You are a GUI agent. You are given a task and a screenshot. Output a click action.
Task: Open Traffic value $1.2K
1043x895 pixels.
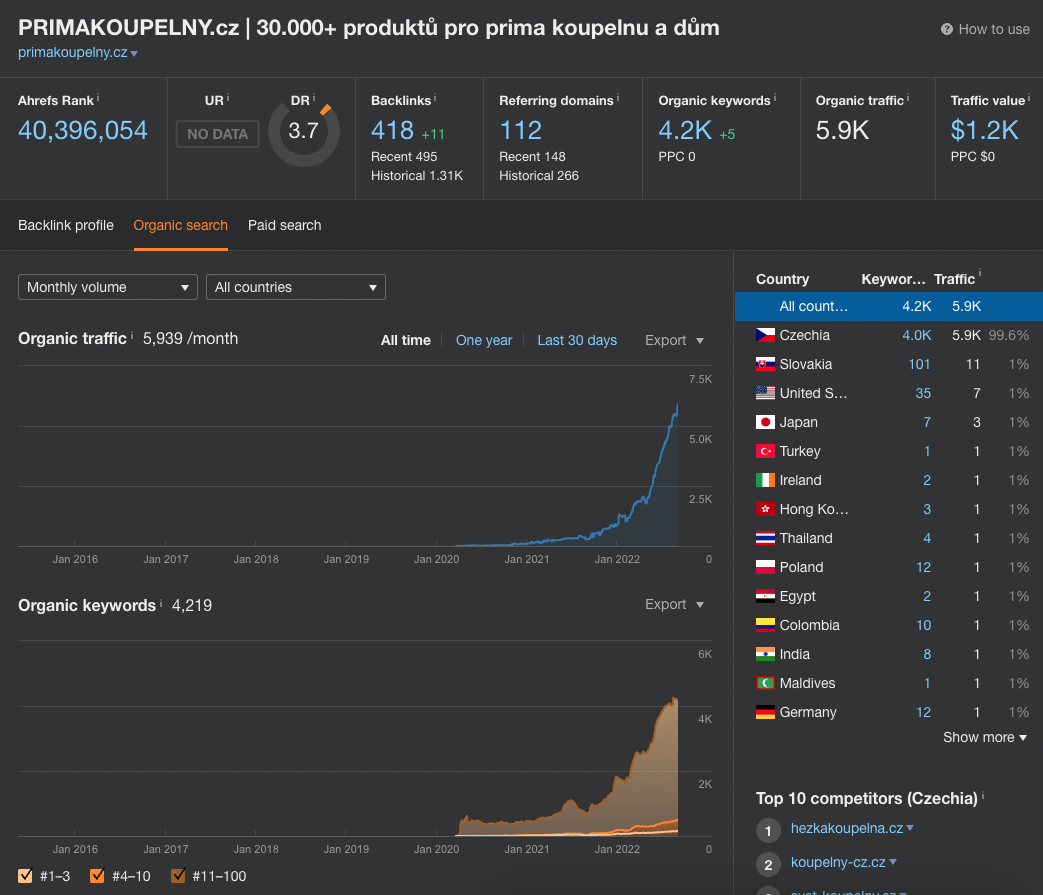[x=984, y=130]
